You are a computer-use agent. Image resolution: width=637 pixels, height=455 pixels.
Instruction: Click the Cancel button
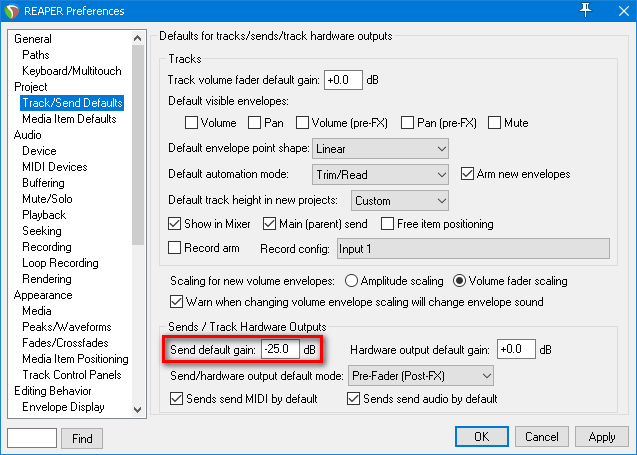coord(542,437)
